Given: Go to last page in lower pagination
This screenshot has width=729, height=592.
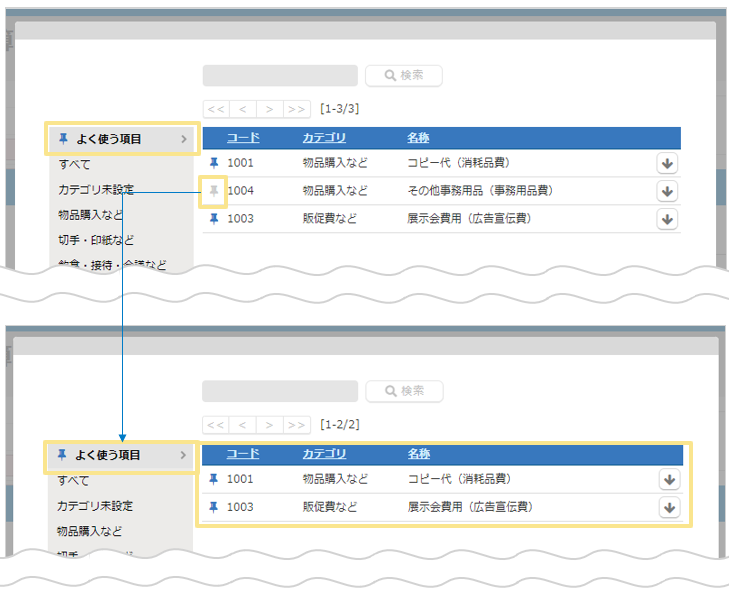Looking at the screenshot, I should coord(296,424).
